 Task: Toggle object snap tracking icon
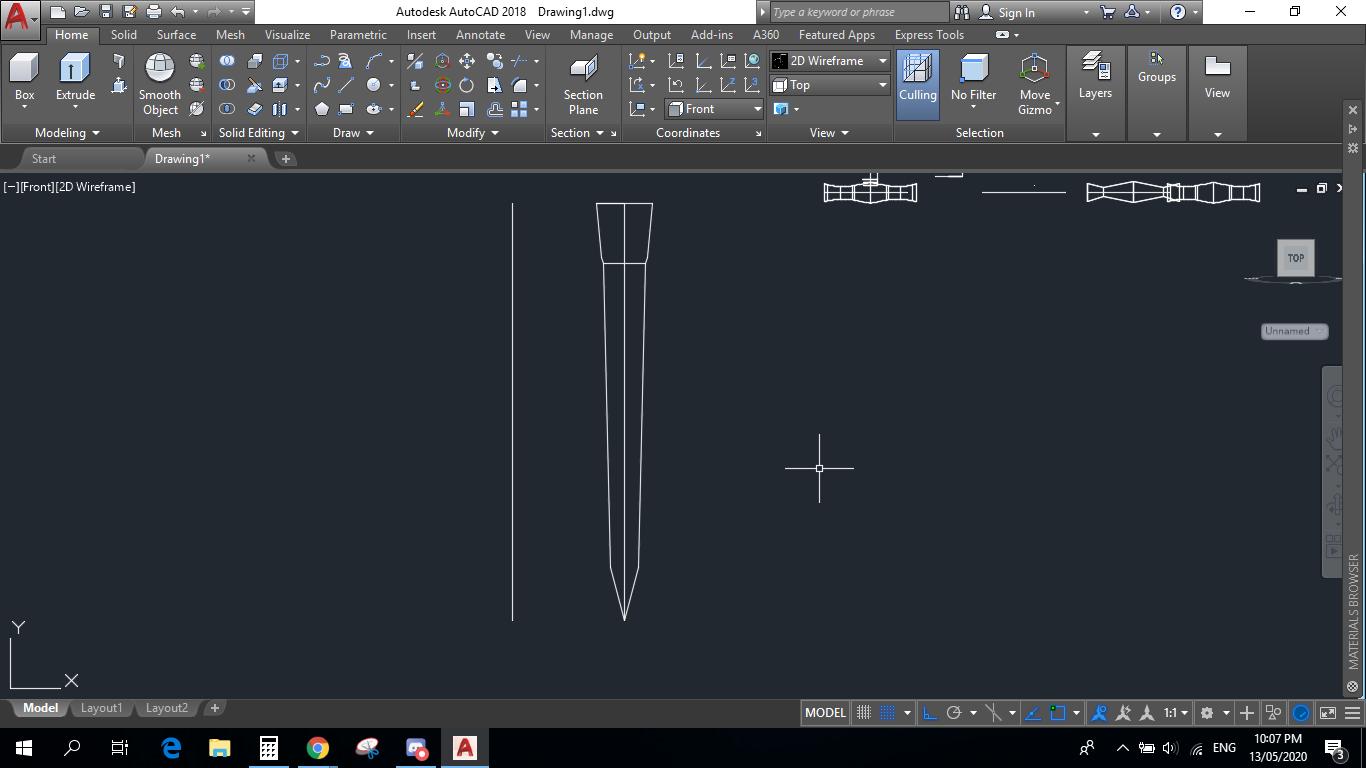tap(1033, 713)
